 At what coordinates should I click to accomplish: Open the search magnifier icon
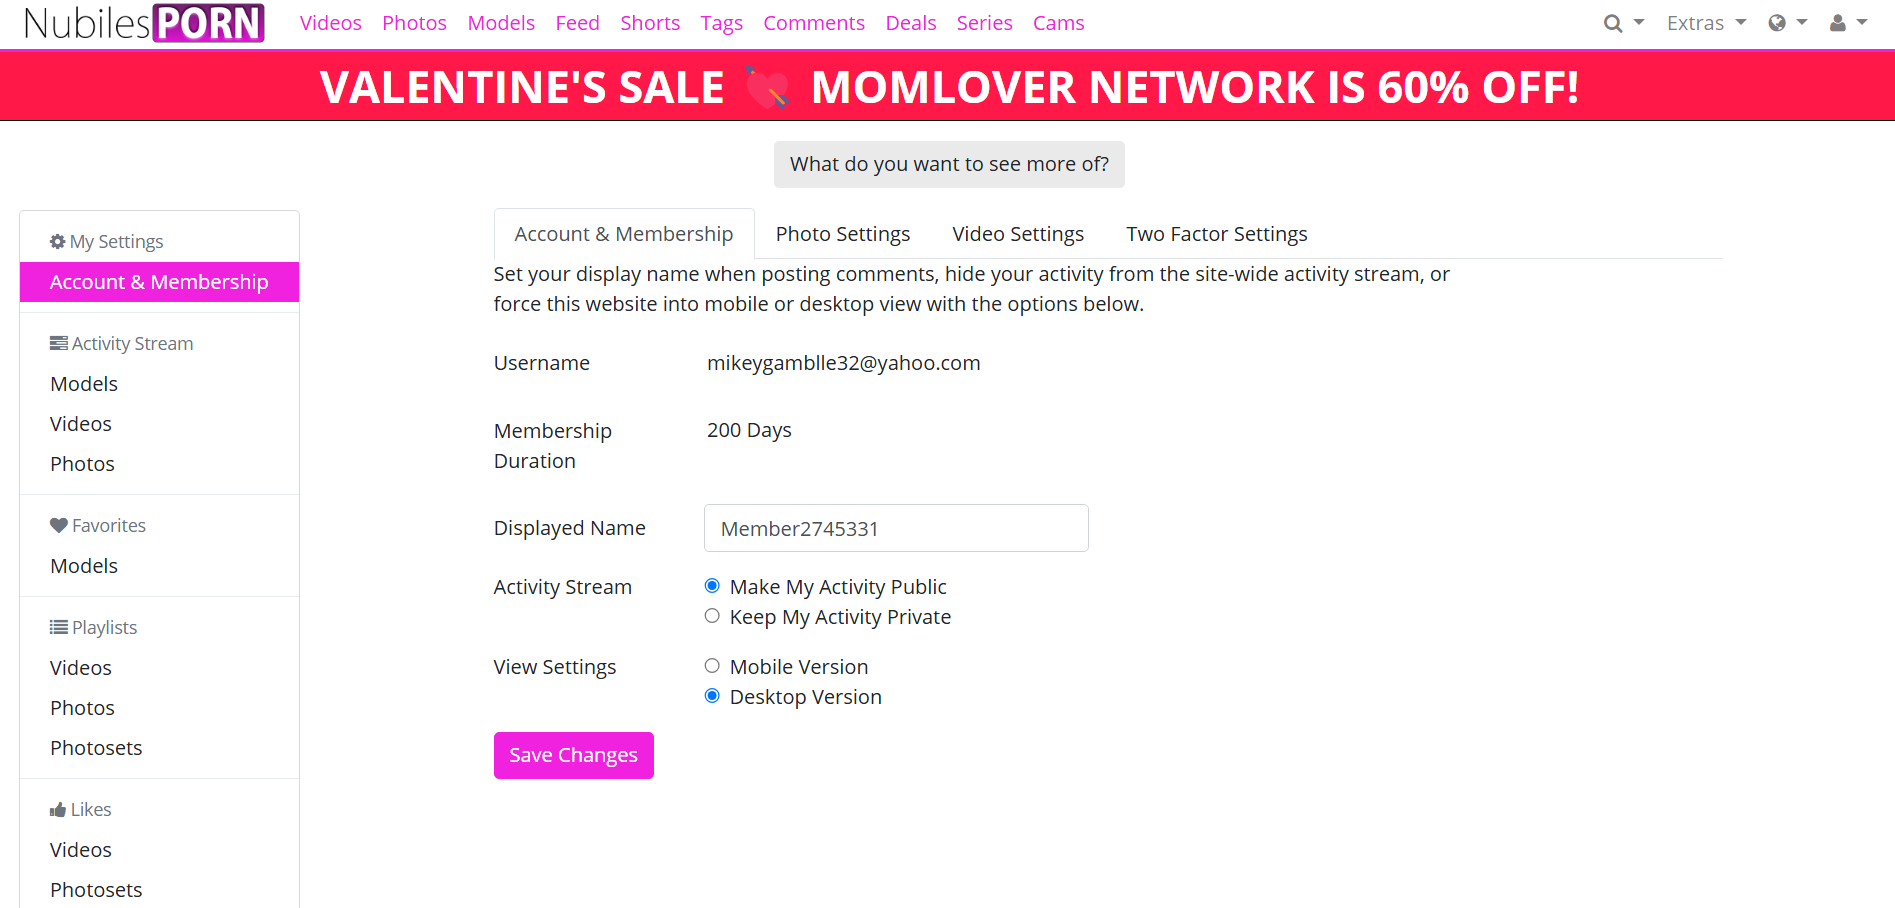point(1612,23)
